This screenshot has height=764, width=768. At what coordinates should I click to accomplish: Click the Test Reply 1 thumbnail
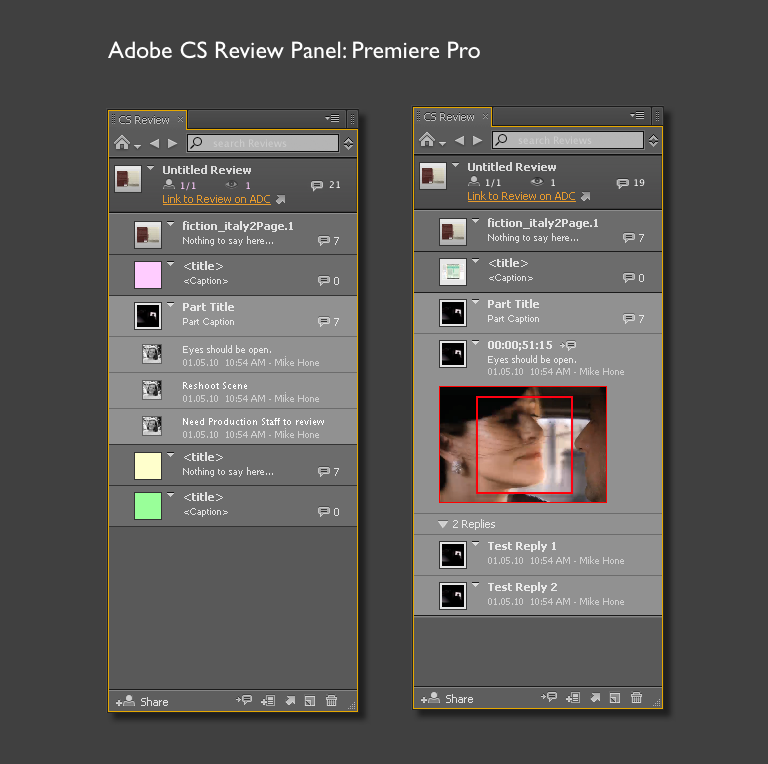tap(453, 555)
